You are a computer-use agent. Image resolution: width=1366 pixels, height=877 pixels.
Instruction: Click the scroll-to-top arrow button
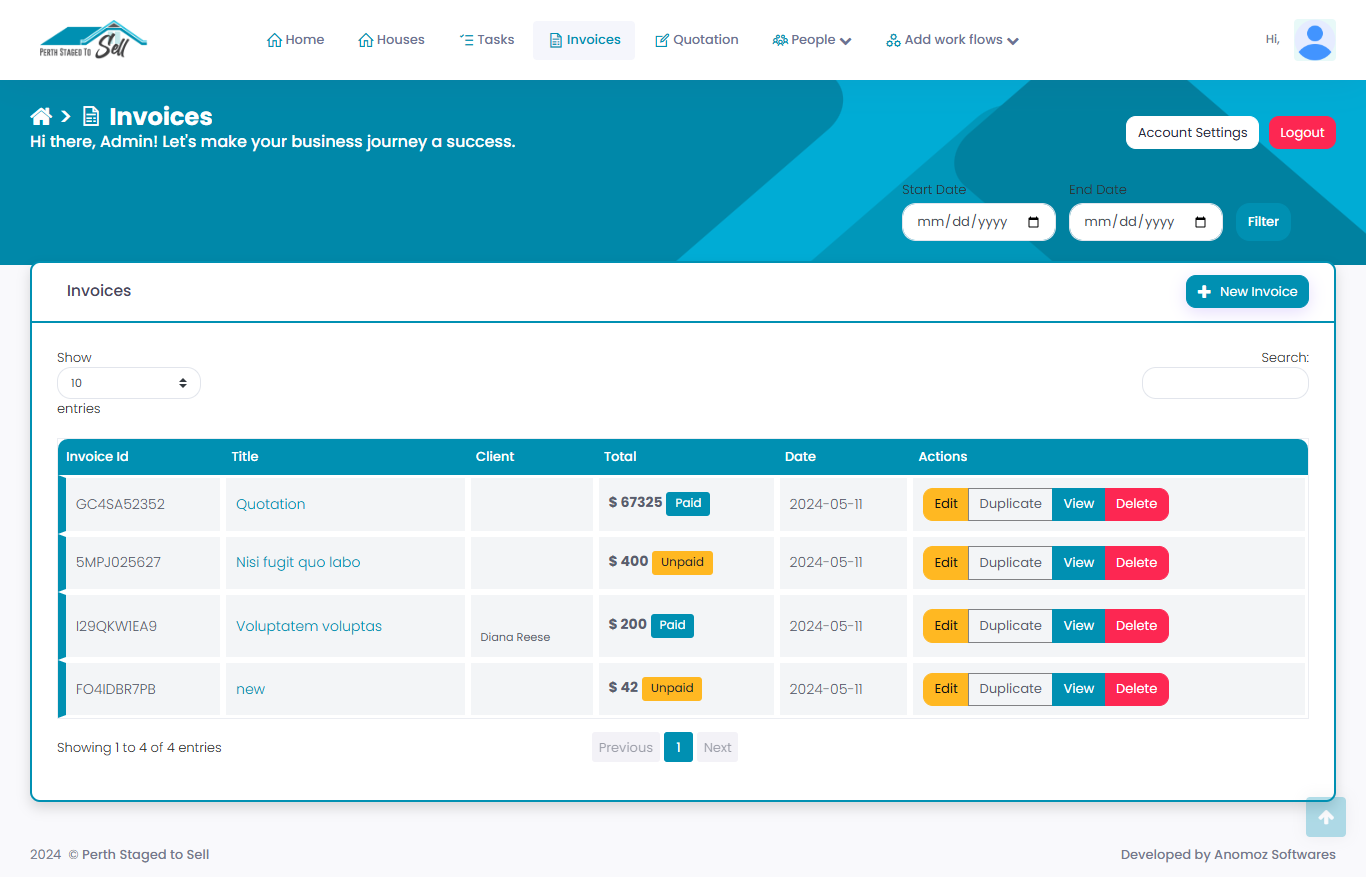point(1325,817)
